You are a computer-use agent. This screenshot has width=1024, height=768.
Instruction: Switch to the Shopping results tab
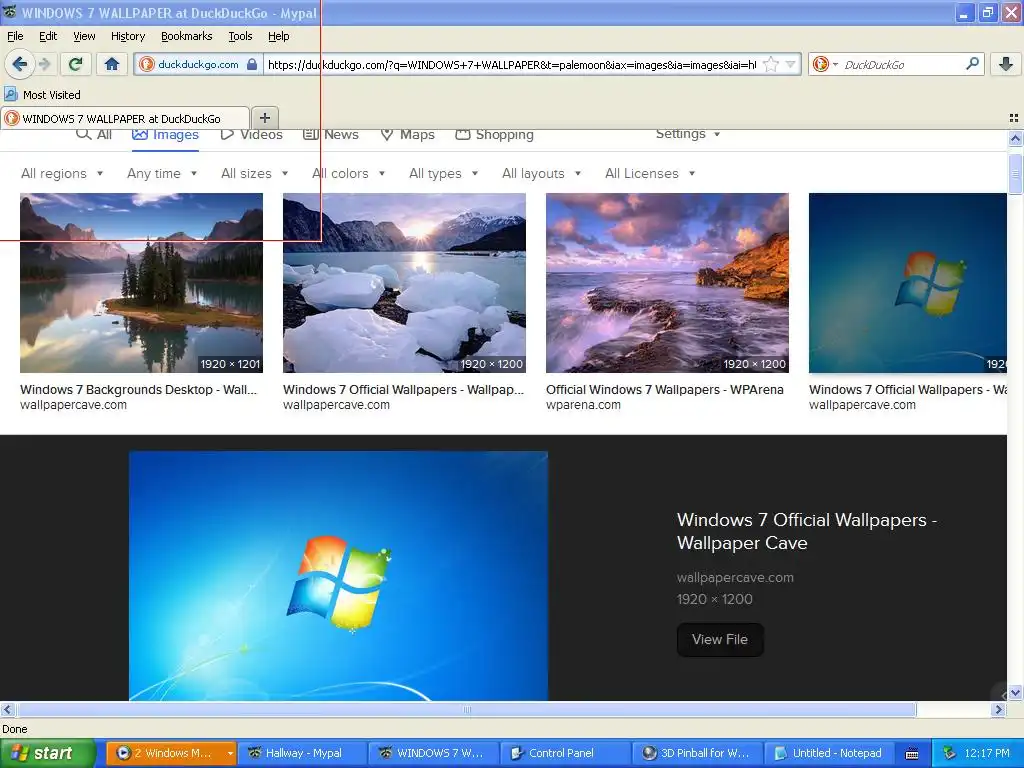tap(494, 135)
